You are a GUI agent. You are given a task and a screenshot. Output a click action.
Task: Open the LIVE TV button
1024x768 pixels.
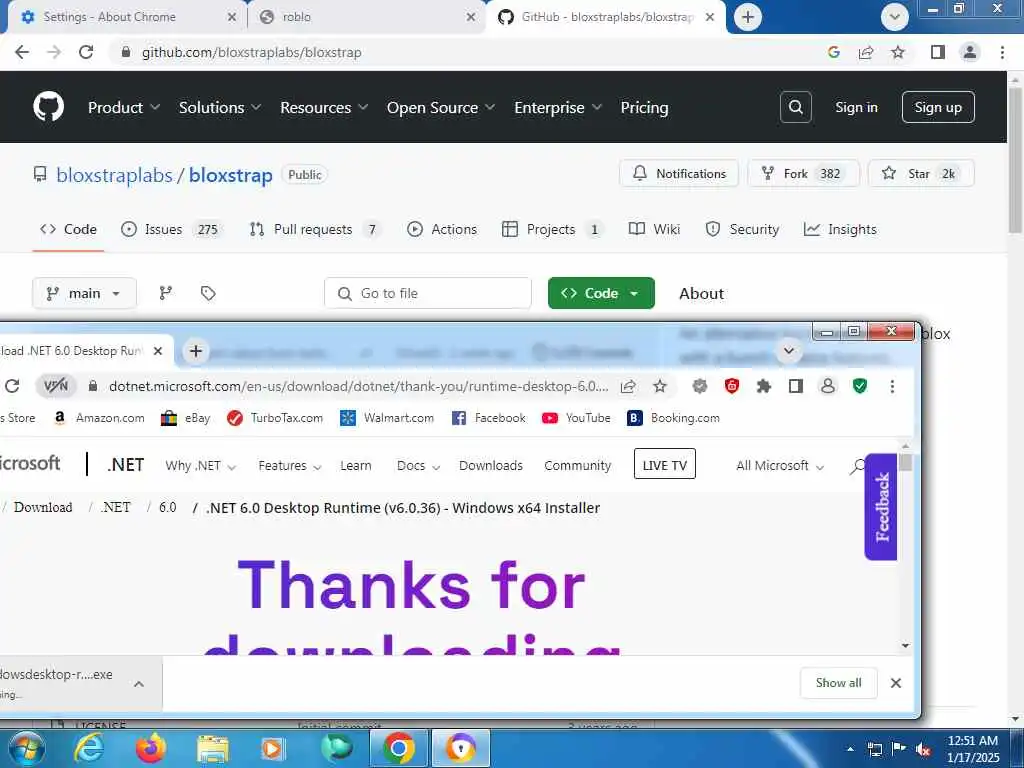(x=664, y=465)
